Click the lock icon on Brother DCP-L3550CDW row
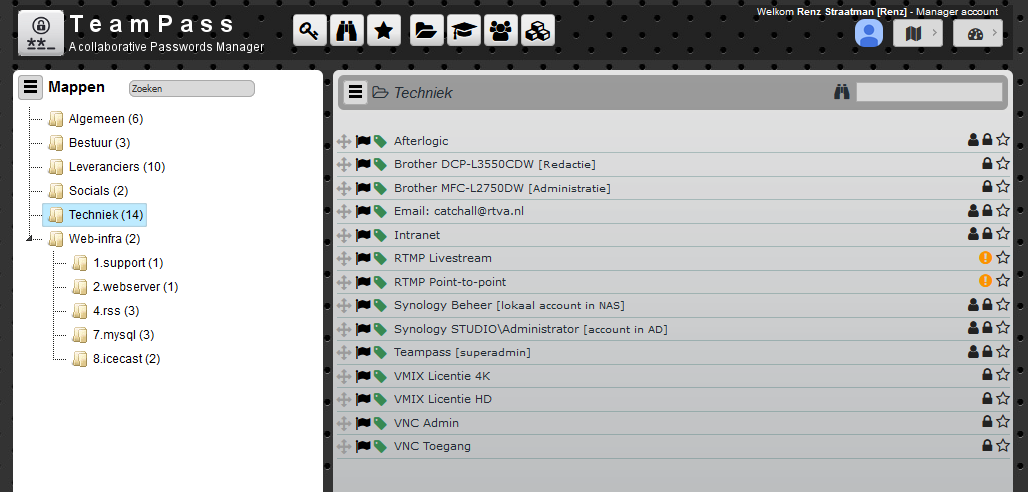 987,163
